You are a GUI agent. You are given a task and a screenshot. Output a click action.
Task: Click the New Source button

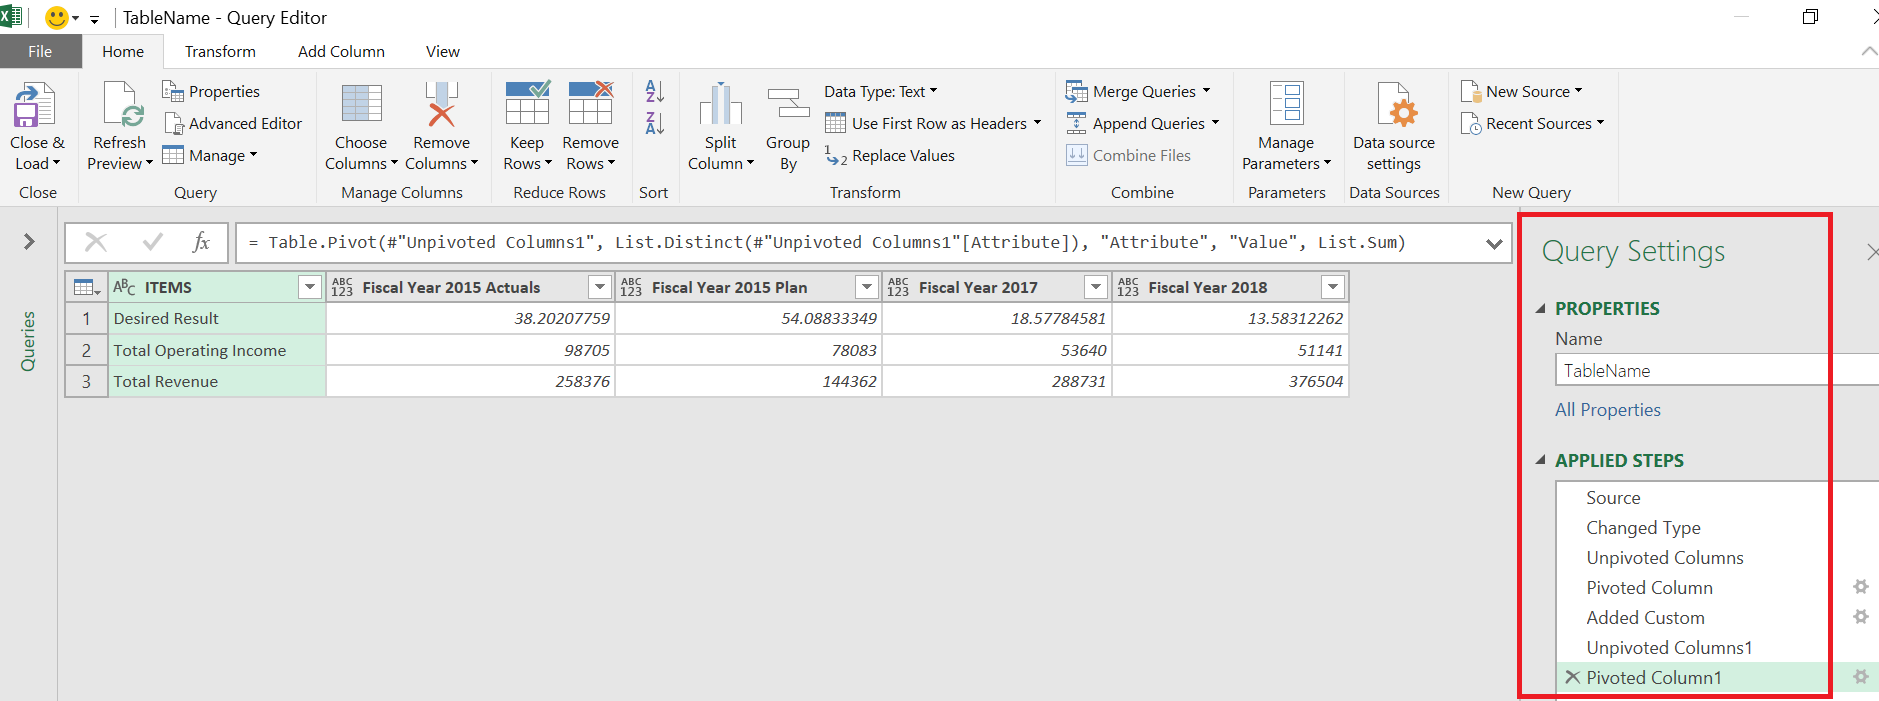point(1521,91)
